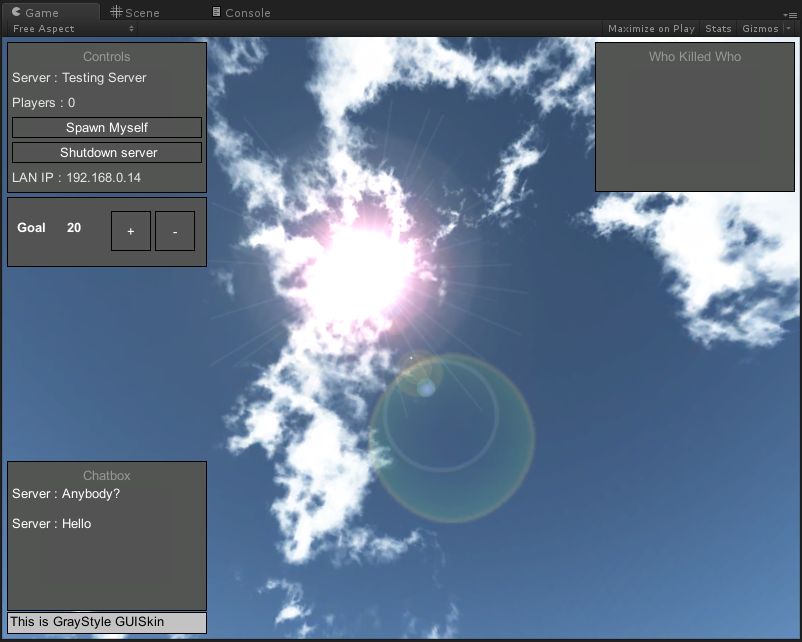Increase the Goal value with the + button
Screen dimensions: 802x642
pos(130,231)
